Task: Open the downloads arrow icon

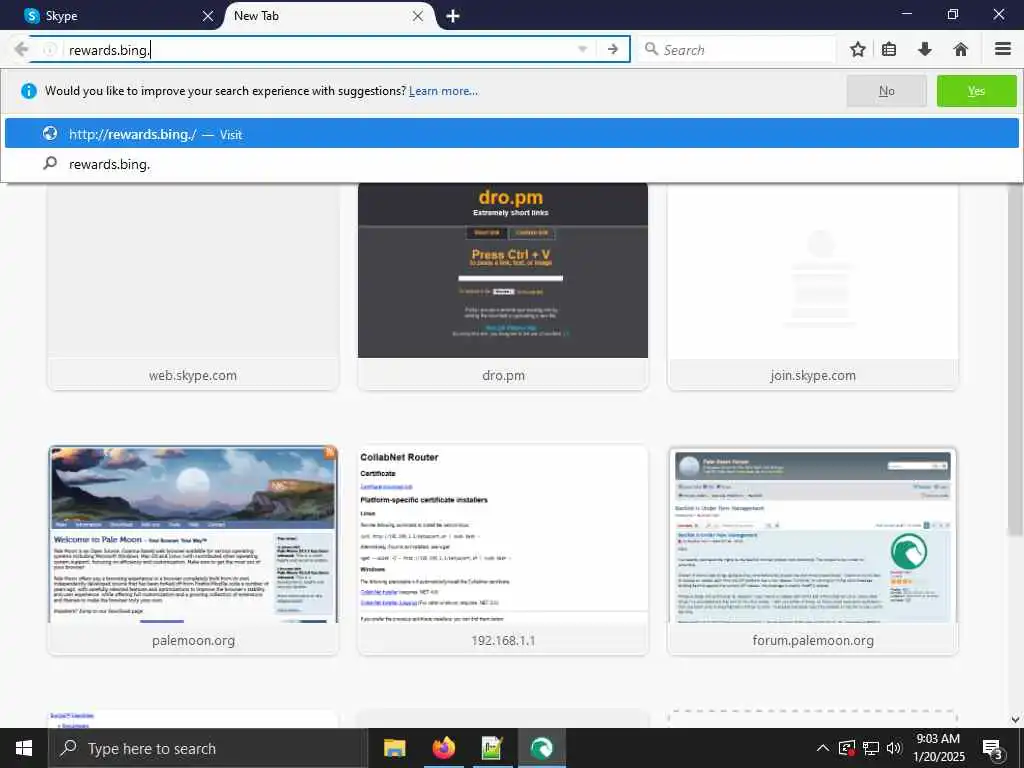Action: point(925,50)
